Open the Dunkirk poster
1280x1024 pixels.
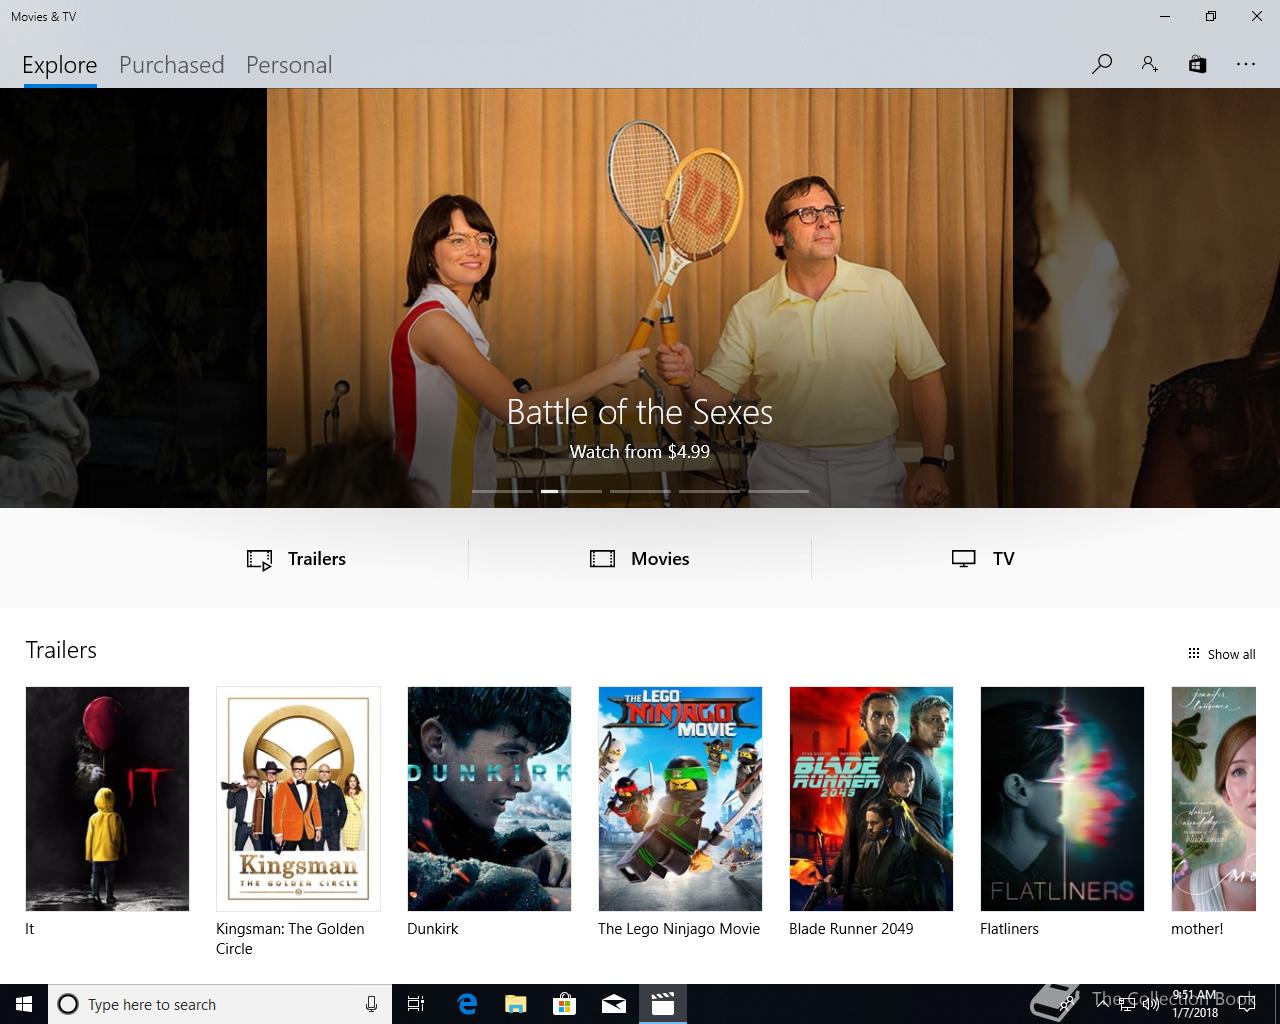489,798
